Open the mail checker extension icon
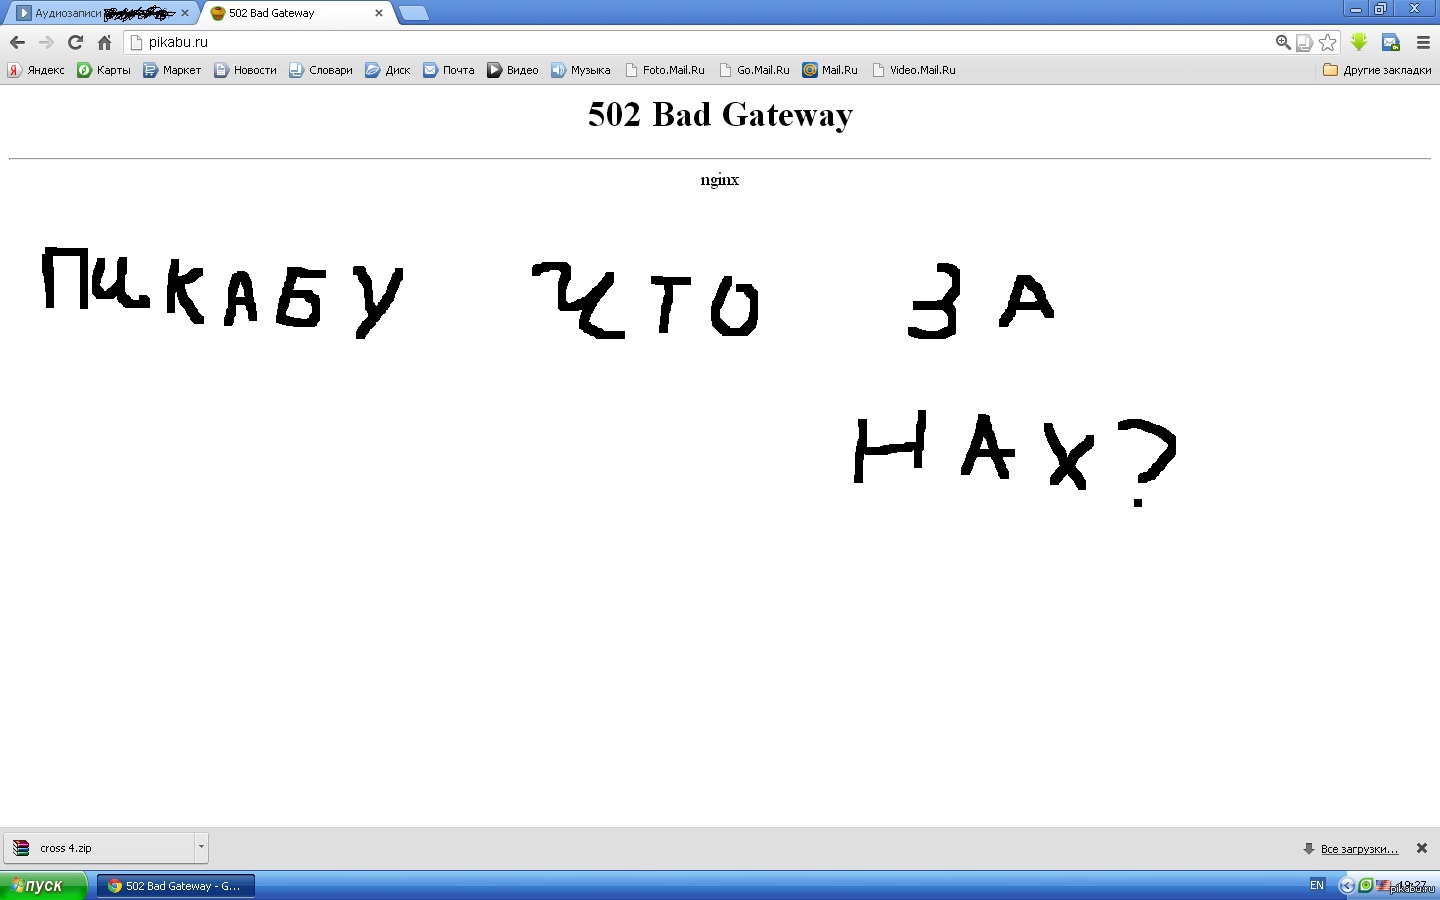Screen dimensions: 1440x900 pyautogui.click(x=1391, y=42)
